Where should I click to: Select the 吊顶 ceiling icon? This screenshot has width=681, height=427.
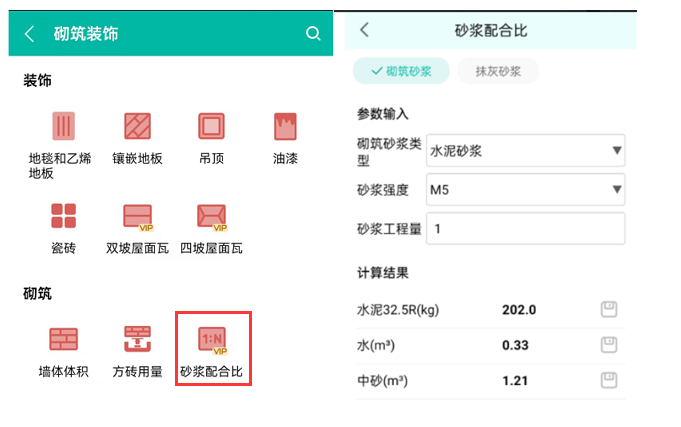pyautogui.click(x=211, y=127)
